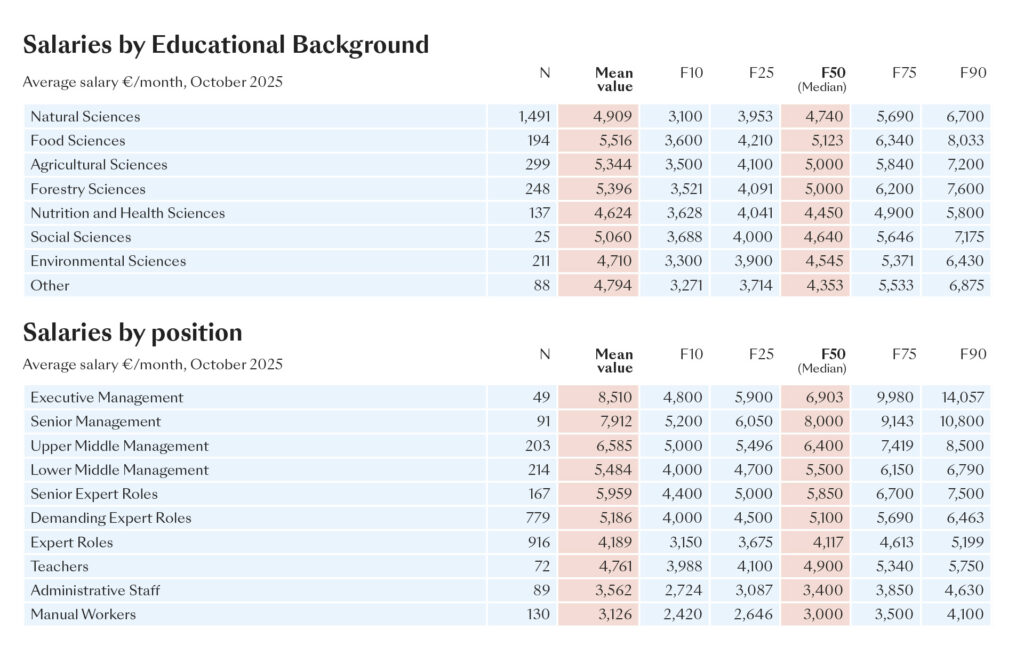This screenshot has width=1024, height=655.
Task: Click Expert Roles N count 916
Action: (535, 542)
